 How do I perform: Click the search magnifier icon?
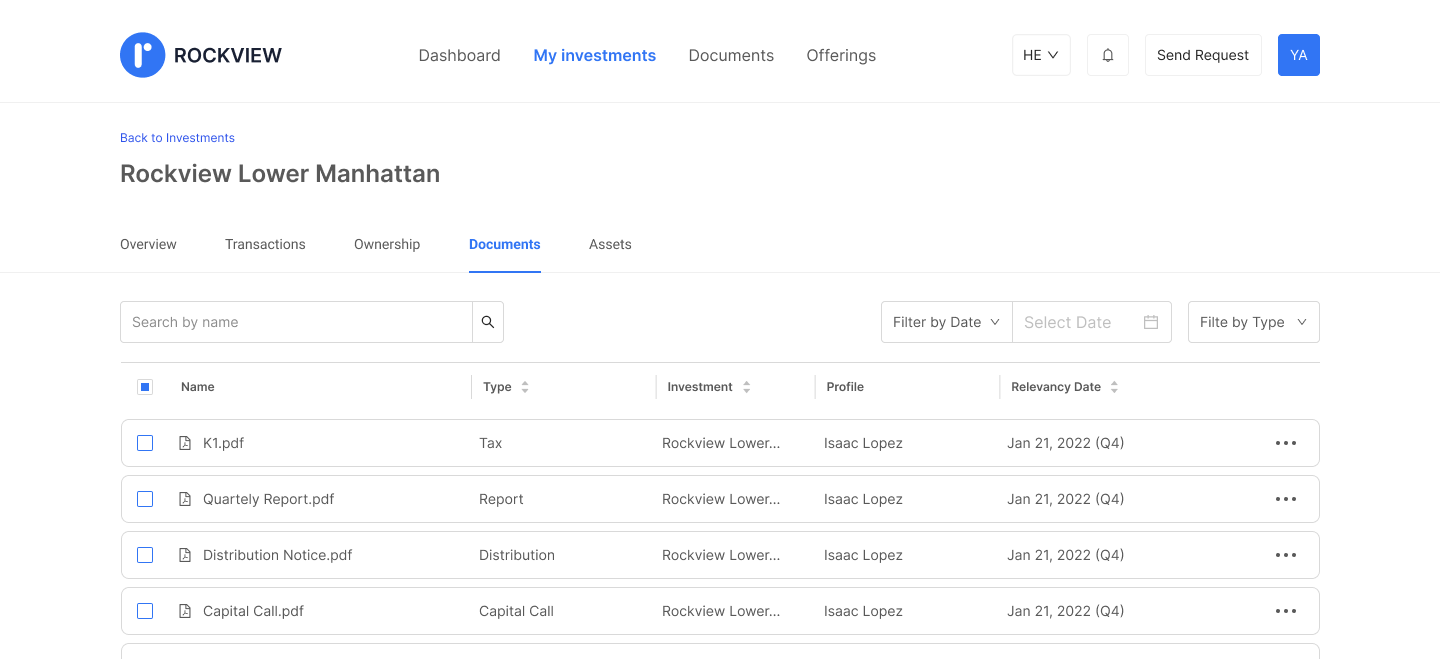487,321
